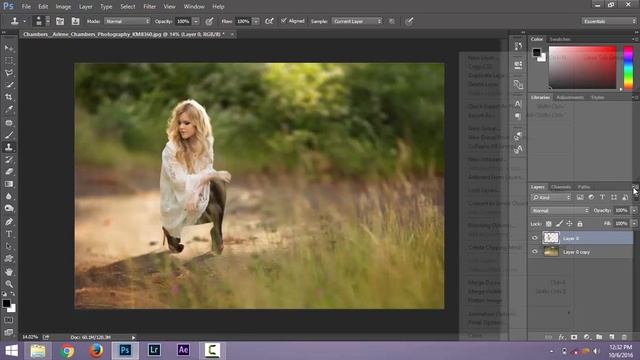Create a new group folder
Screen dimensions: 640x360
(x=599, y=337)
